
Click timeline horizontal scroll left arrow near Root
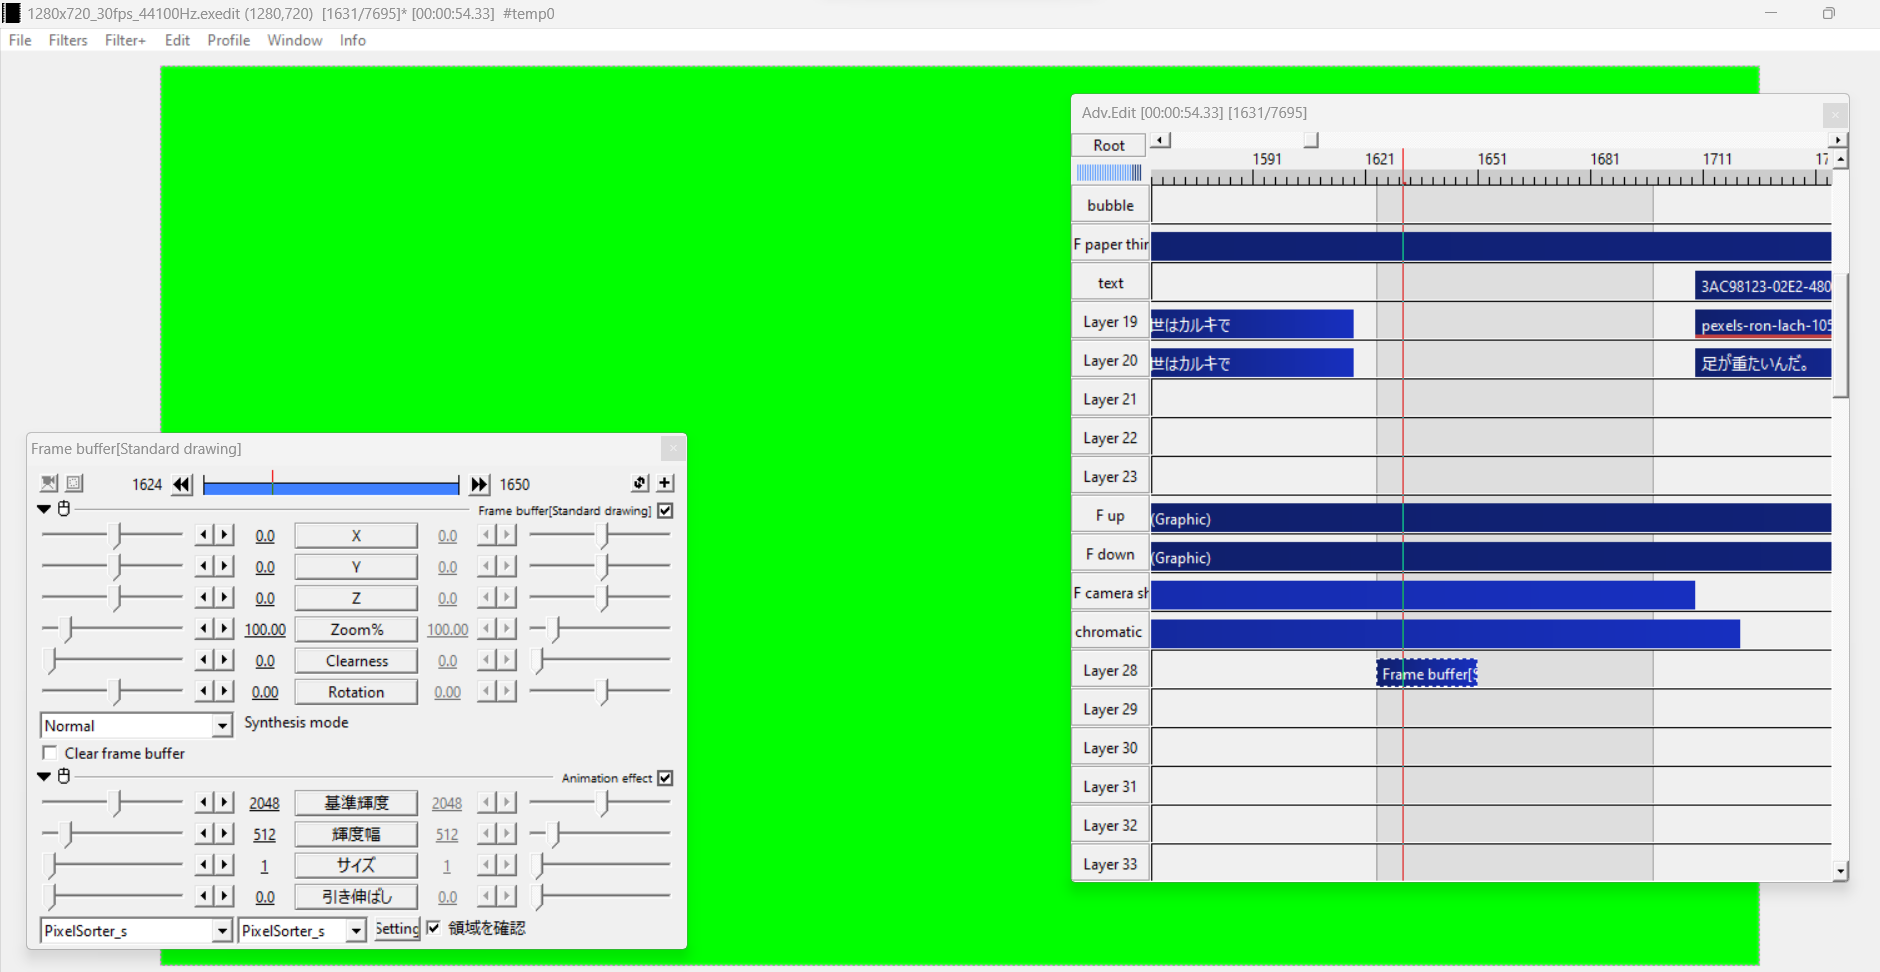pos(1160,140)
